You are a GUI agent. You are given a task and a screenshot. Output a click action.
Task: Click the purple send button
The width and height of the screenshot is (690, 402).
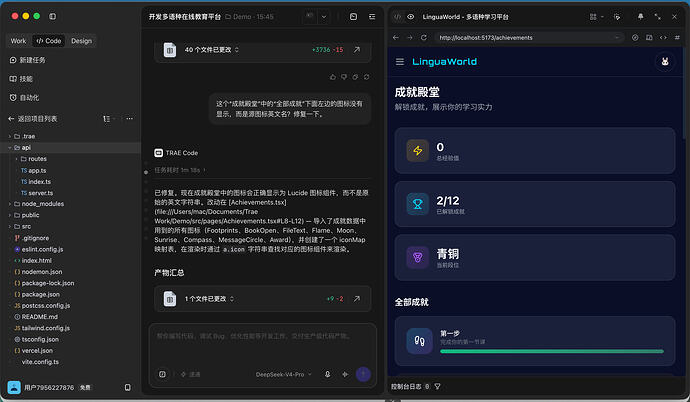(363, 374)
